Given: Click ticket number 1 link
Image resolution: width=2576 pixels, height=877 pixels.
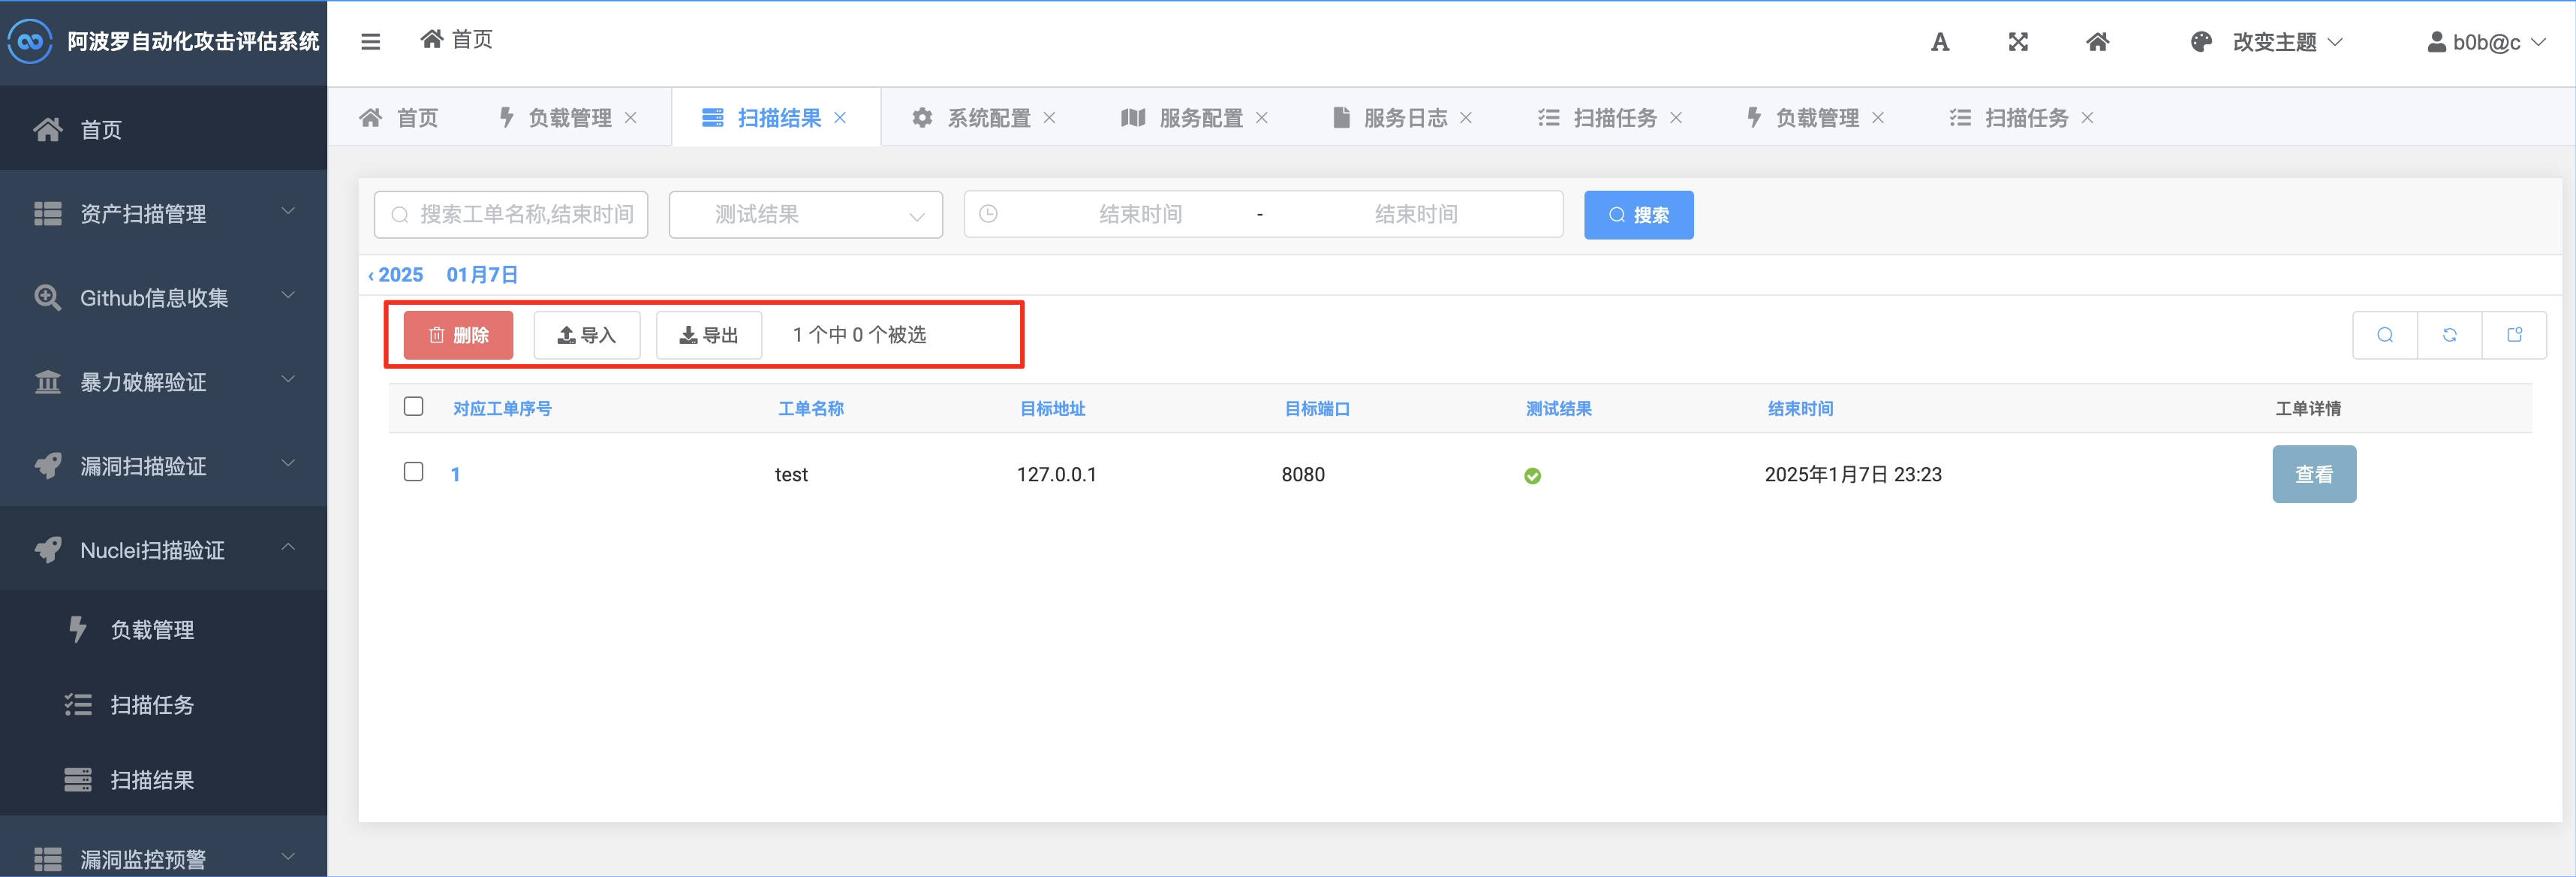Looking at the screenshot, I should [x=455, y=475].
